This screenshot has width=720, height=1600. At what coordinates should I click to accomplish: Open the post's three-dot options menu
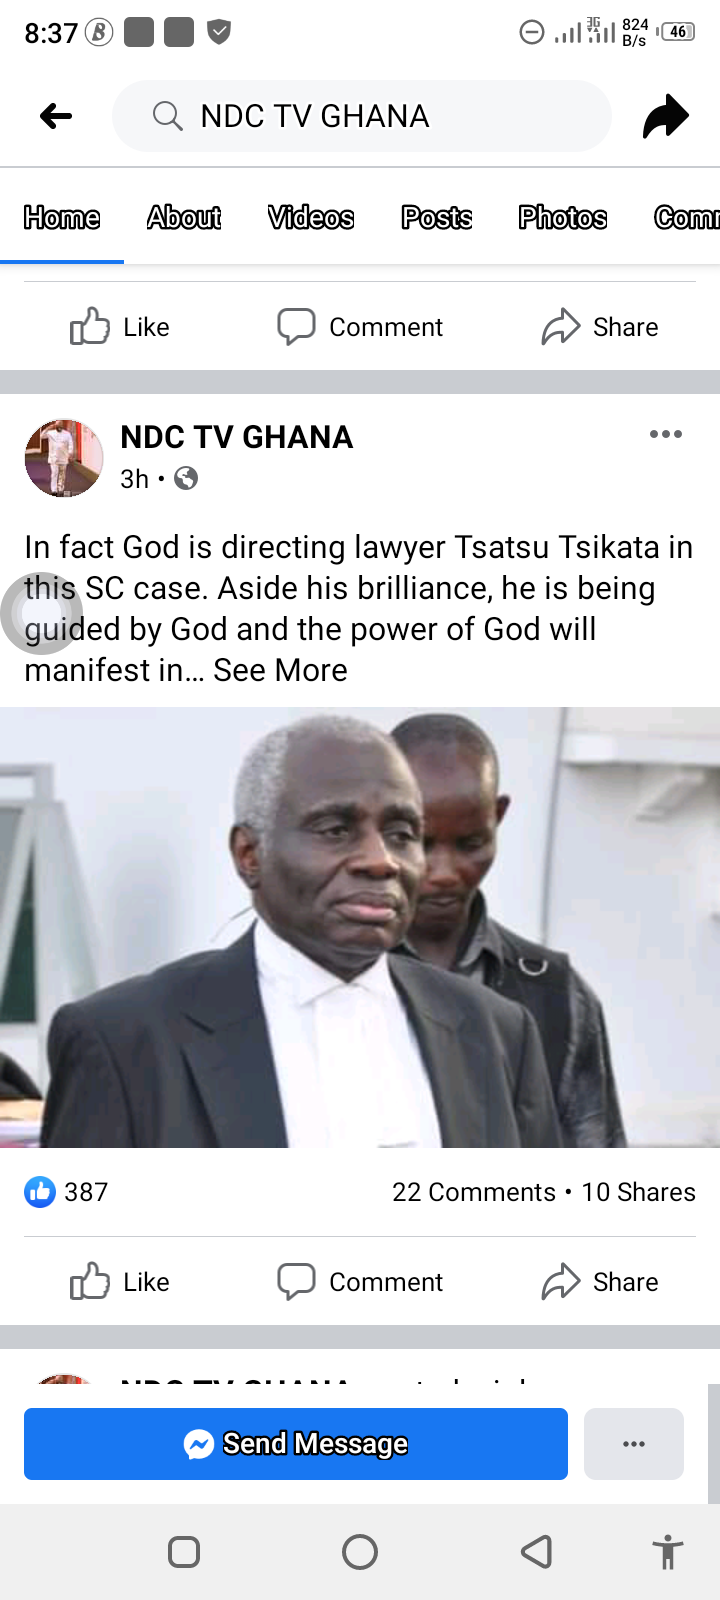click(666, 434)
